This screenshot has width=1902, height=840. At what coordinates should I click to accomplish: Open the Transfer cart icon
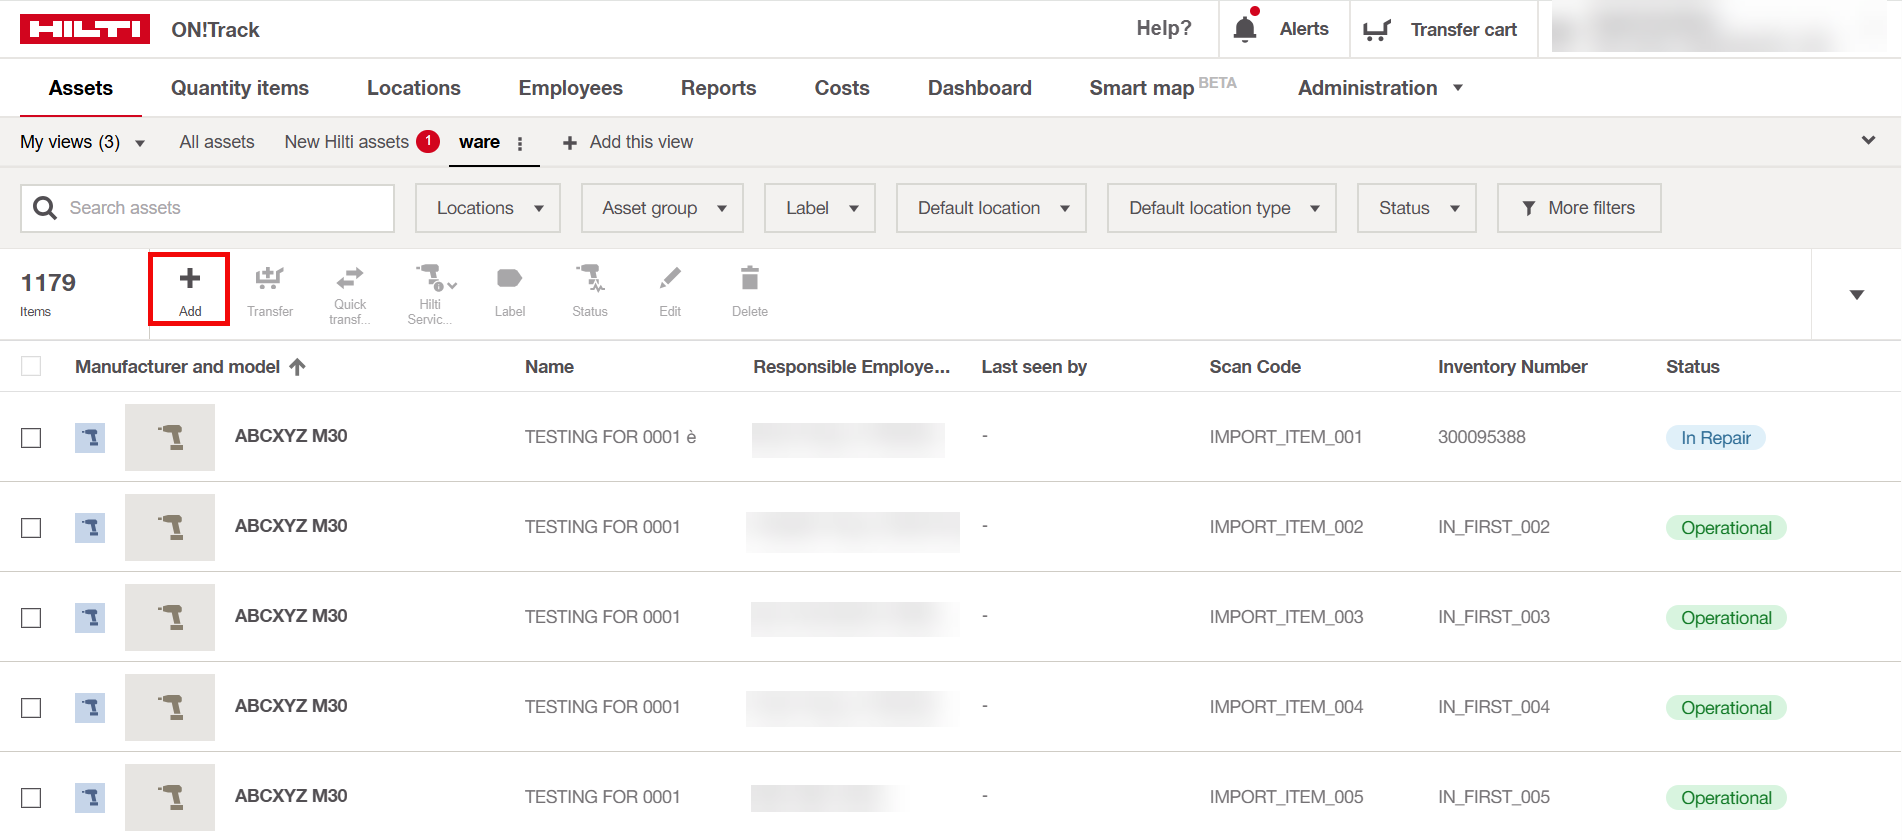click(x=1377, y=30)
